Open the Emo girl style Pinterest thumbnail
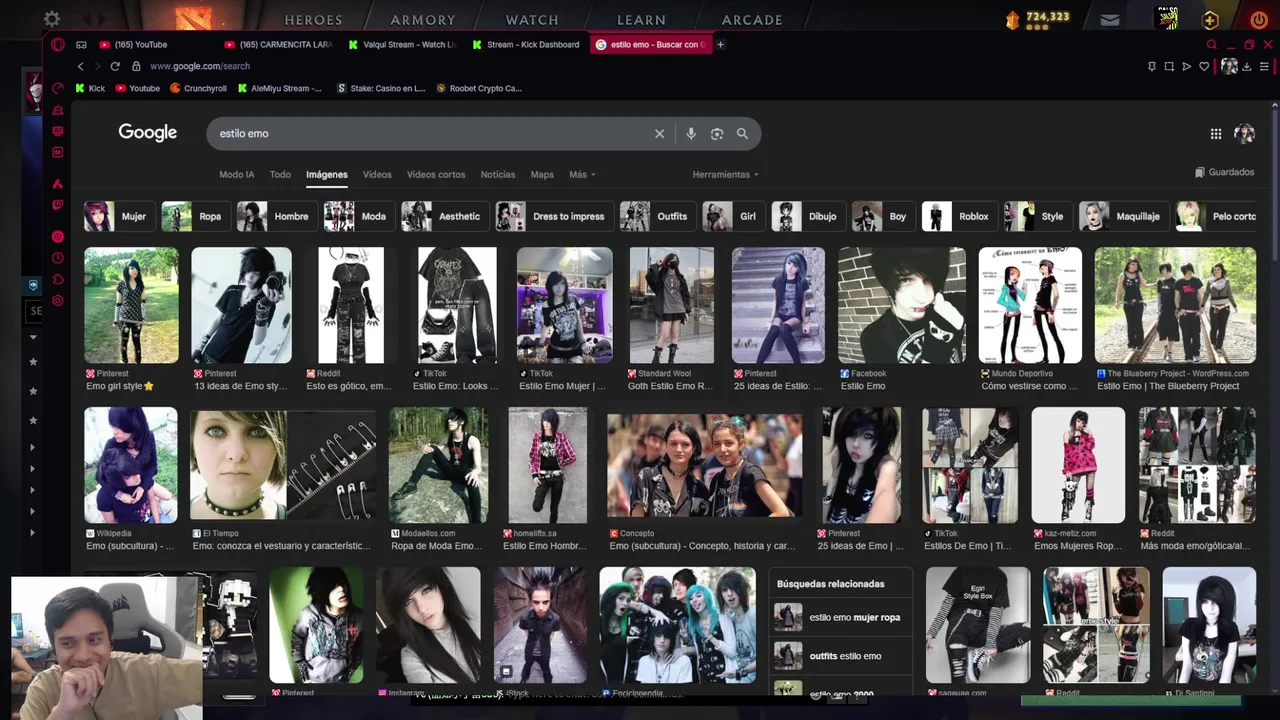The height and width of the screenshot is (720, 1280). [x=131, y=305]
